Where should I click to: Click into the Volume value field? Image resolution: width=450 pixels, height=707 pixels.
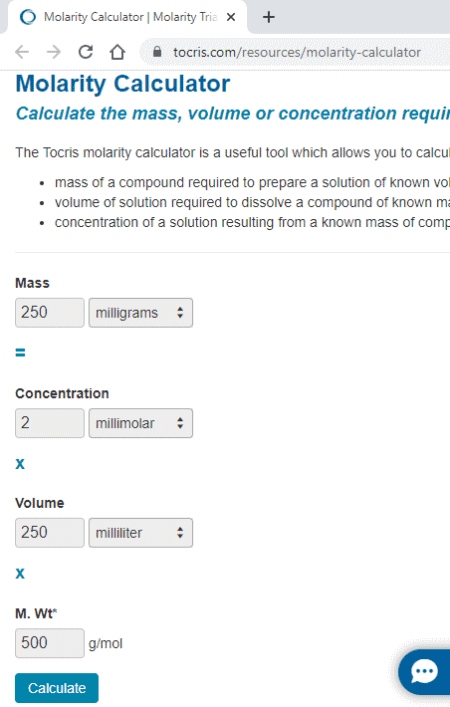click(50, 533)
